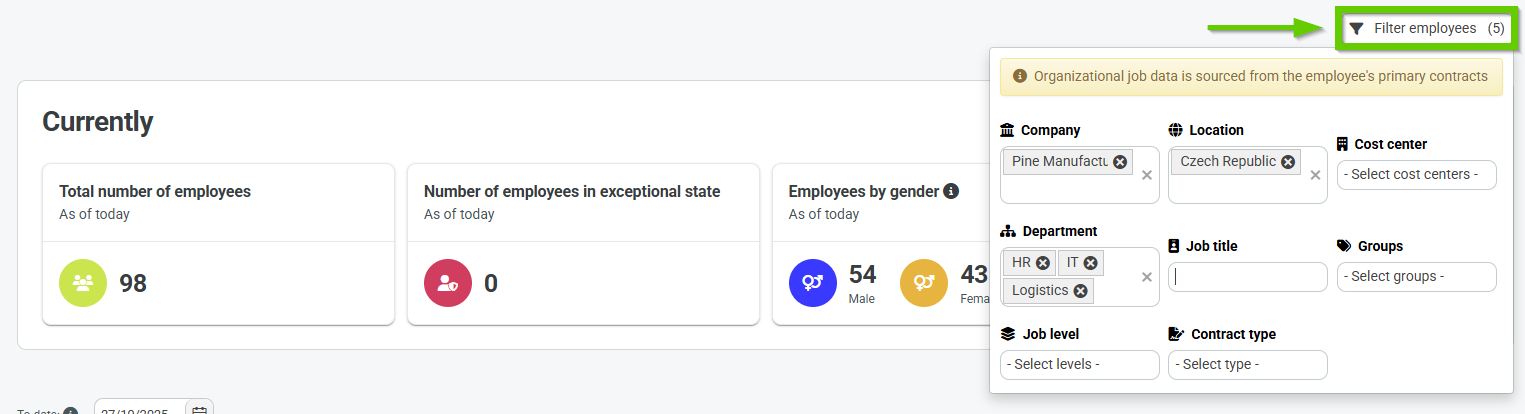Clear all selected locations
The image size is (1525, 414).
click(1315, 175)
